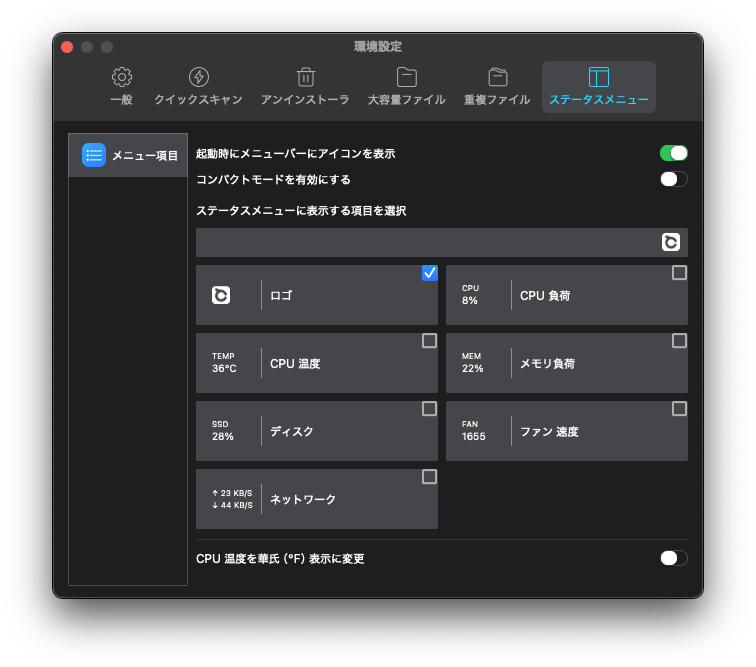Click the CPU 8% preview value
The width and height of the screenshot is (756, 667).
(x=470, y=295)
